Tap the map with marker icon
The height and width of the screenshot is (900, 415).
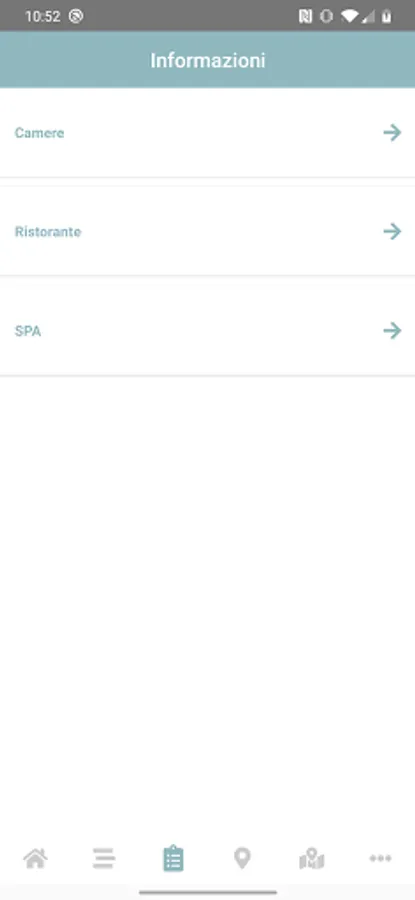click(x=312, y=859)
